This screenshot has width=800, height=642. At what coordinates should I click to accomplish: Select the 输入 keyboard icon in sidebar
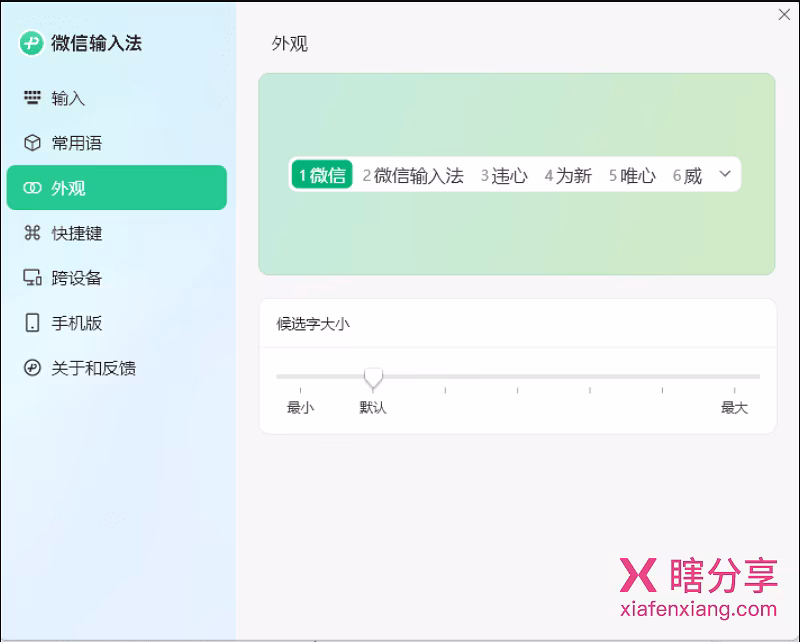tap(31, 98)
